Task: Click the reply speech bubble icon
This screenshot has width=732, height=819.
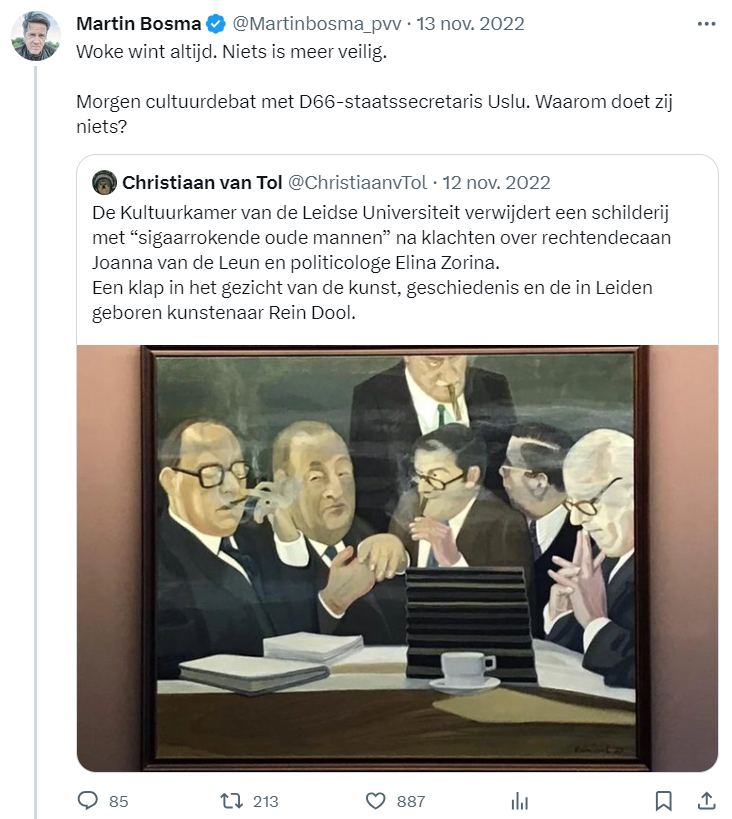Action: (x=88, y=800)
